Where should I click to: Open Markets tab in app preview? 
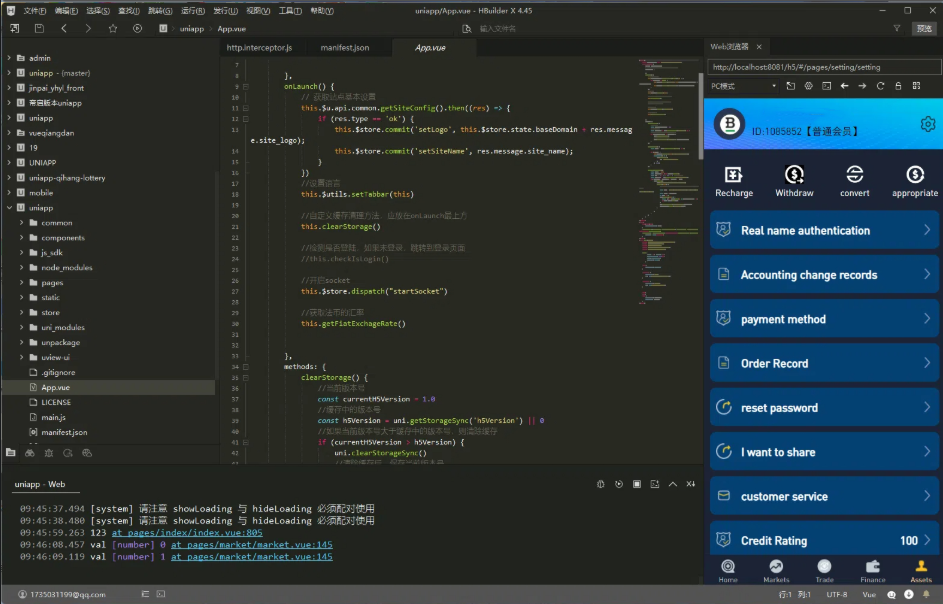pos(776,570)
